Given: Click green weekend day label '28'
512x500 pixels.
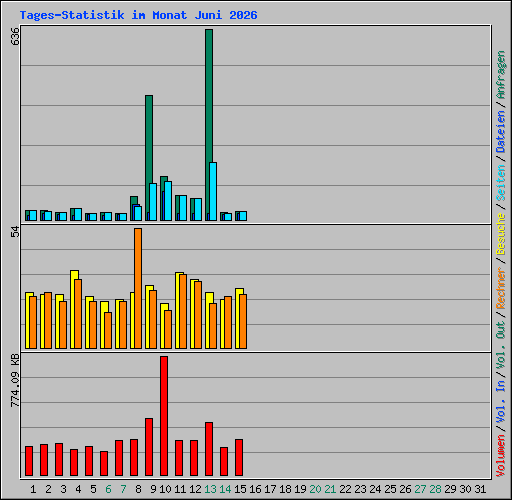Looking at the screenshot, I should 435,489.
